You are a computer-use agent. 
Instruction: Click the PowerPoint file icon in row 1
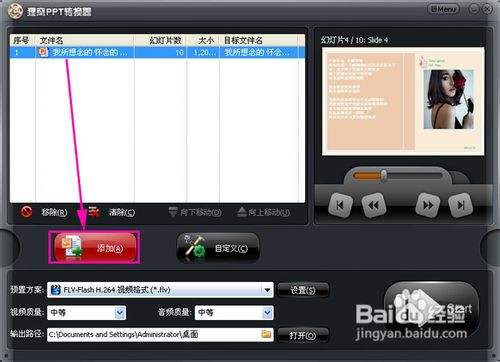click(x=43, y=52)
